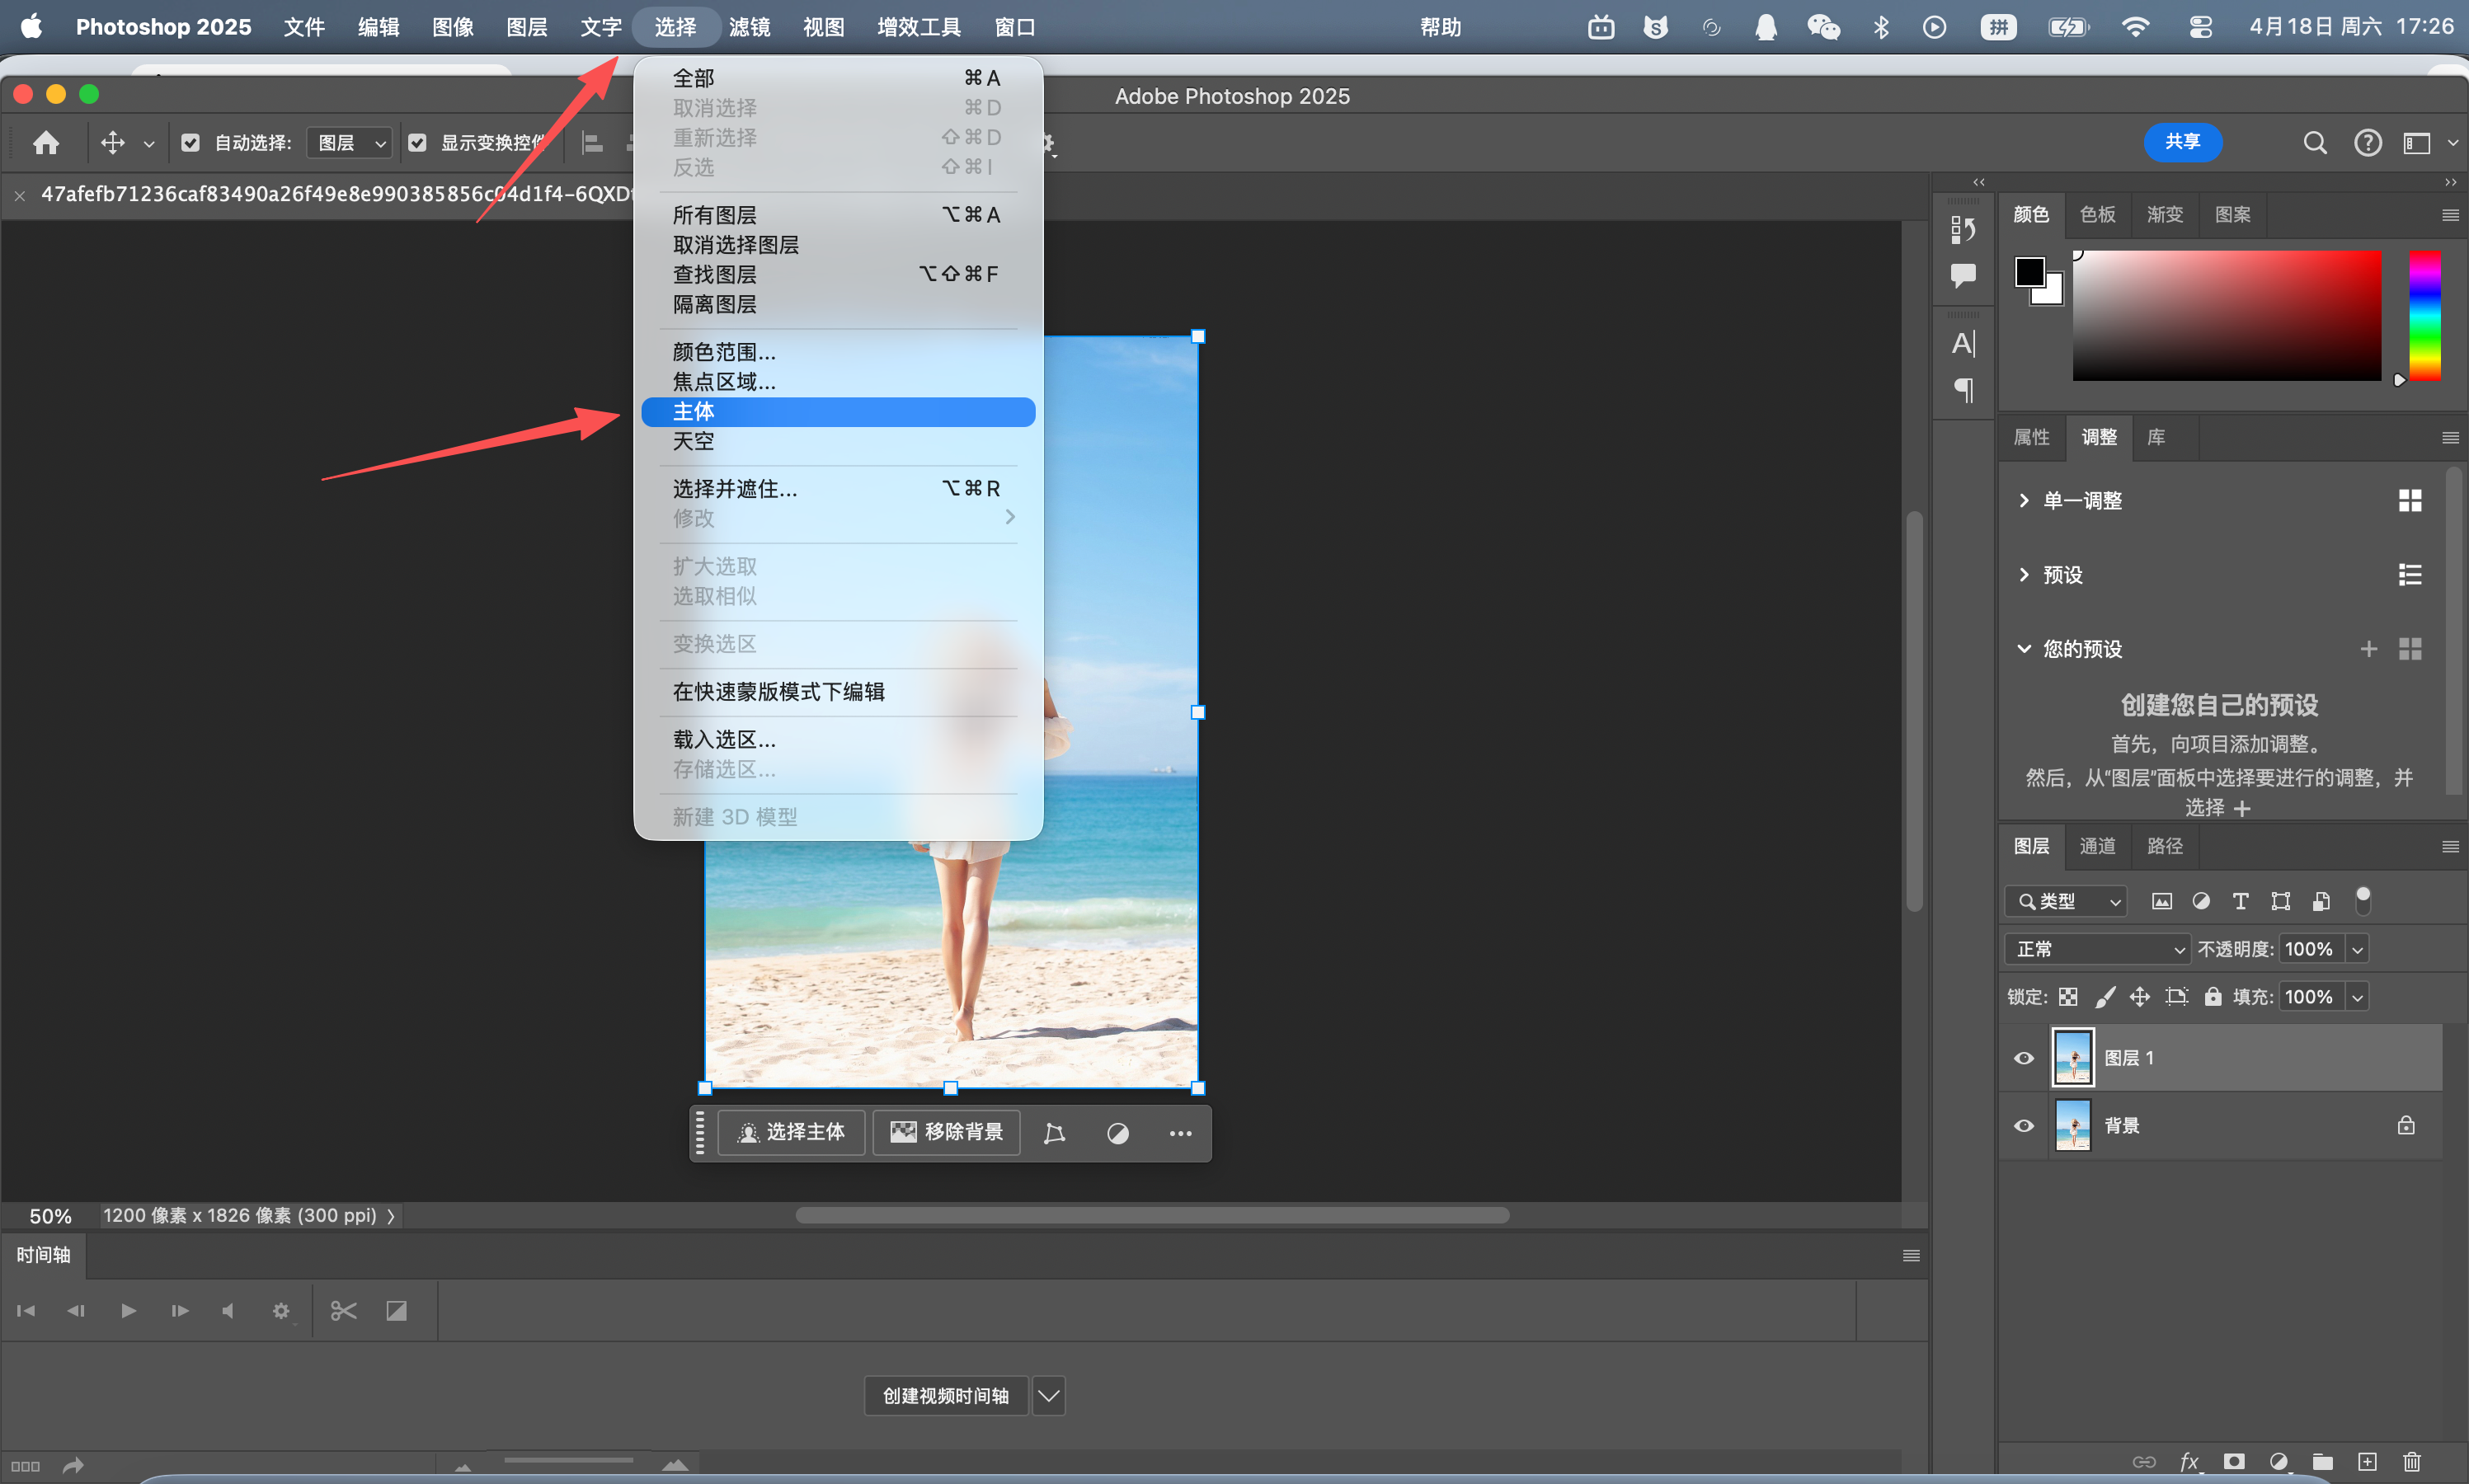The image size is (2469, 1484).
Task: Click the 移除背景 button
Action: [x=946, y=1132]
